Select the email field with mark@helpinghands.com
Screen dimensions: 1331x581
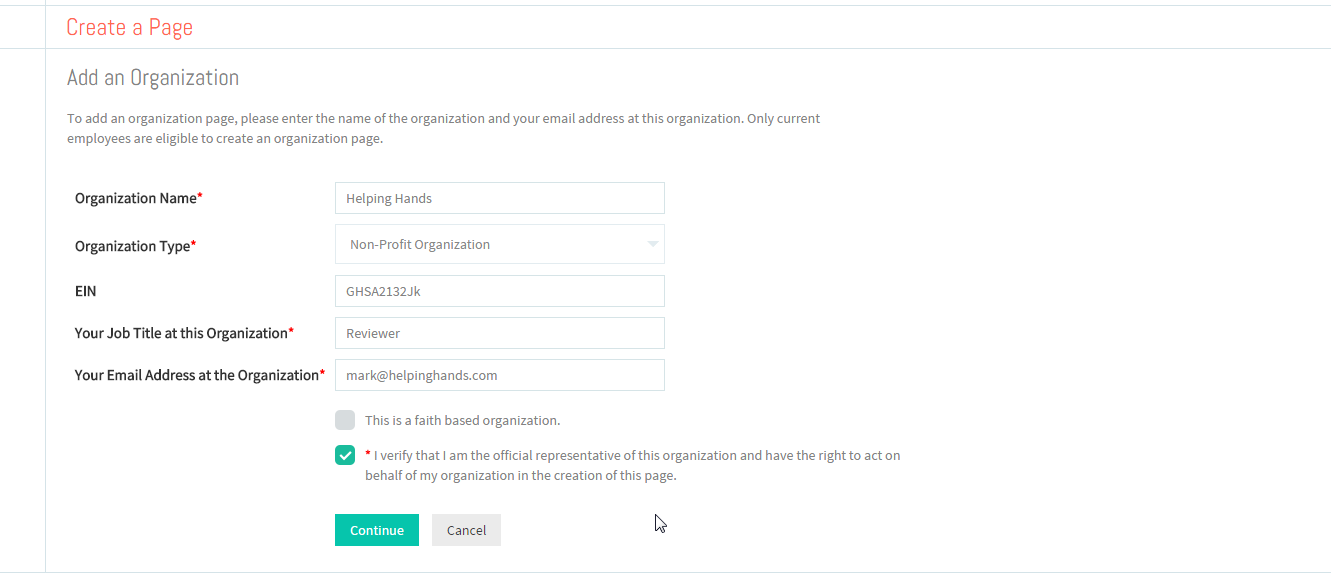(x=499, y=375)
